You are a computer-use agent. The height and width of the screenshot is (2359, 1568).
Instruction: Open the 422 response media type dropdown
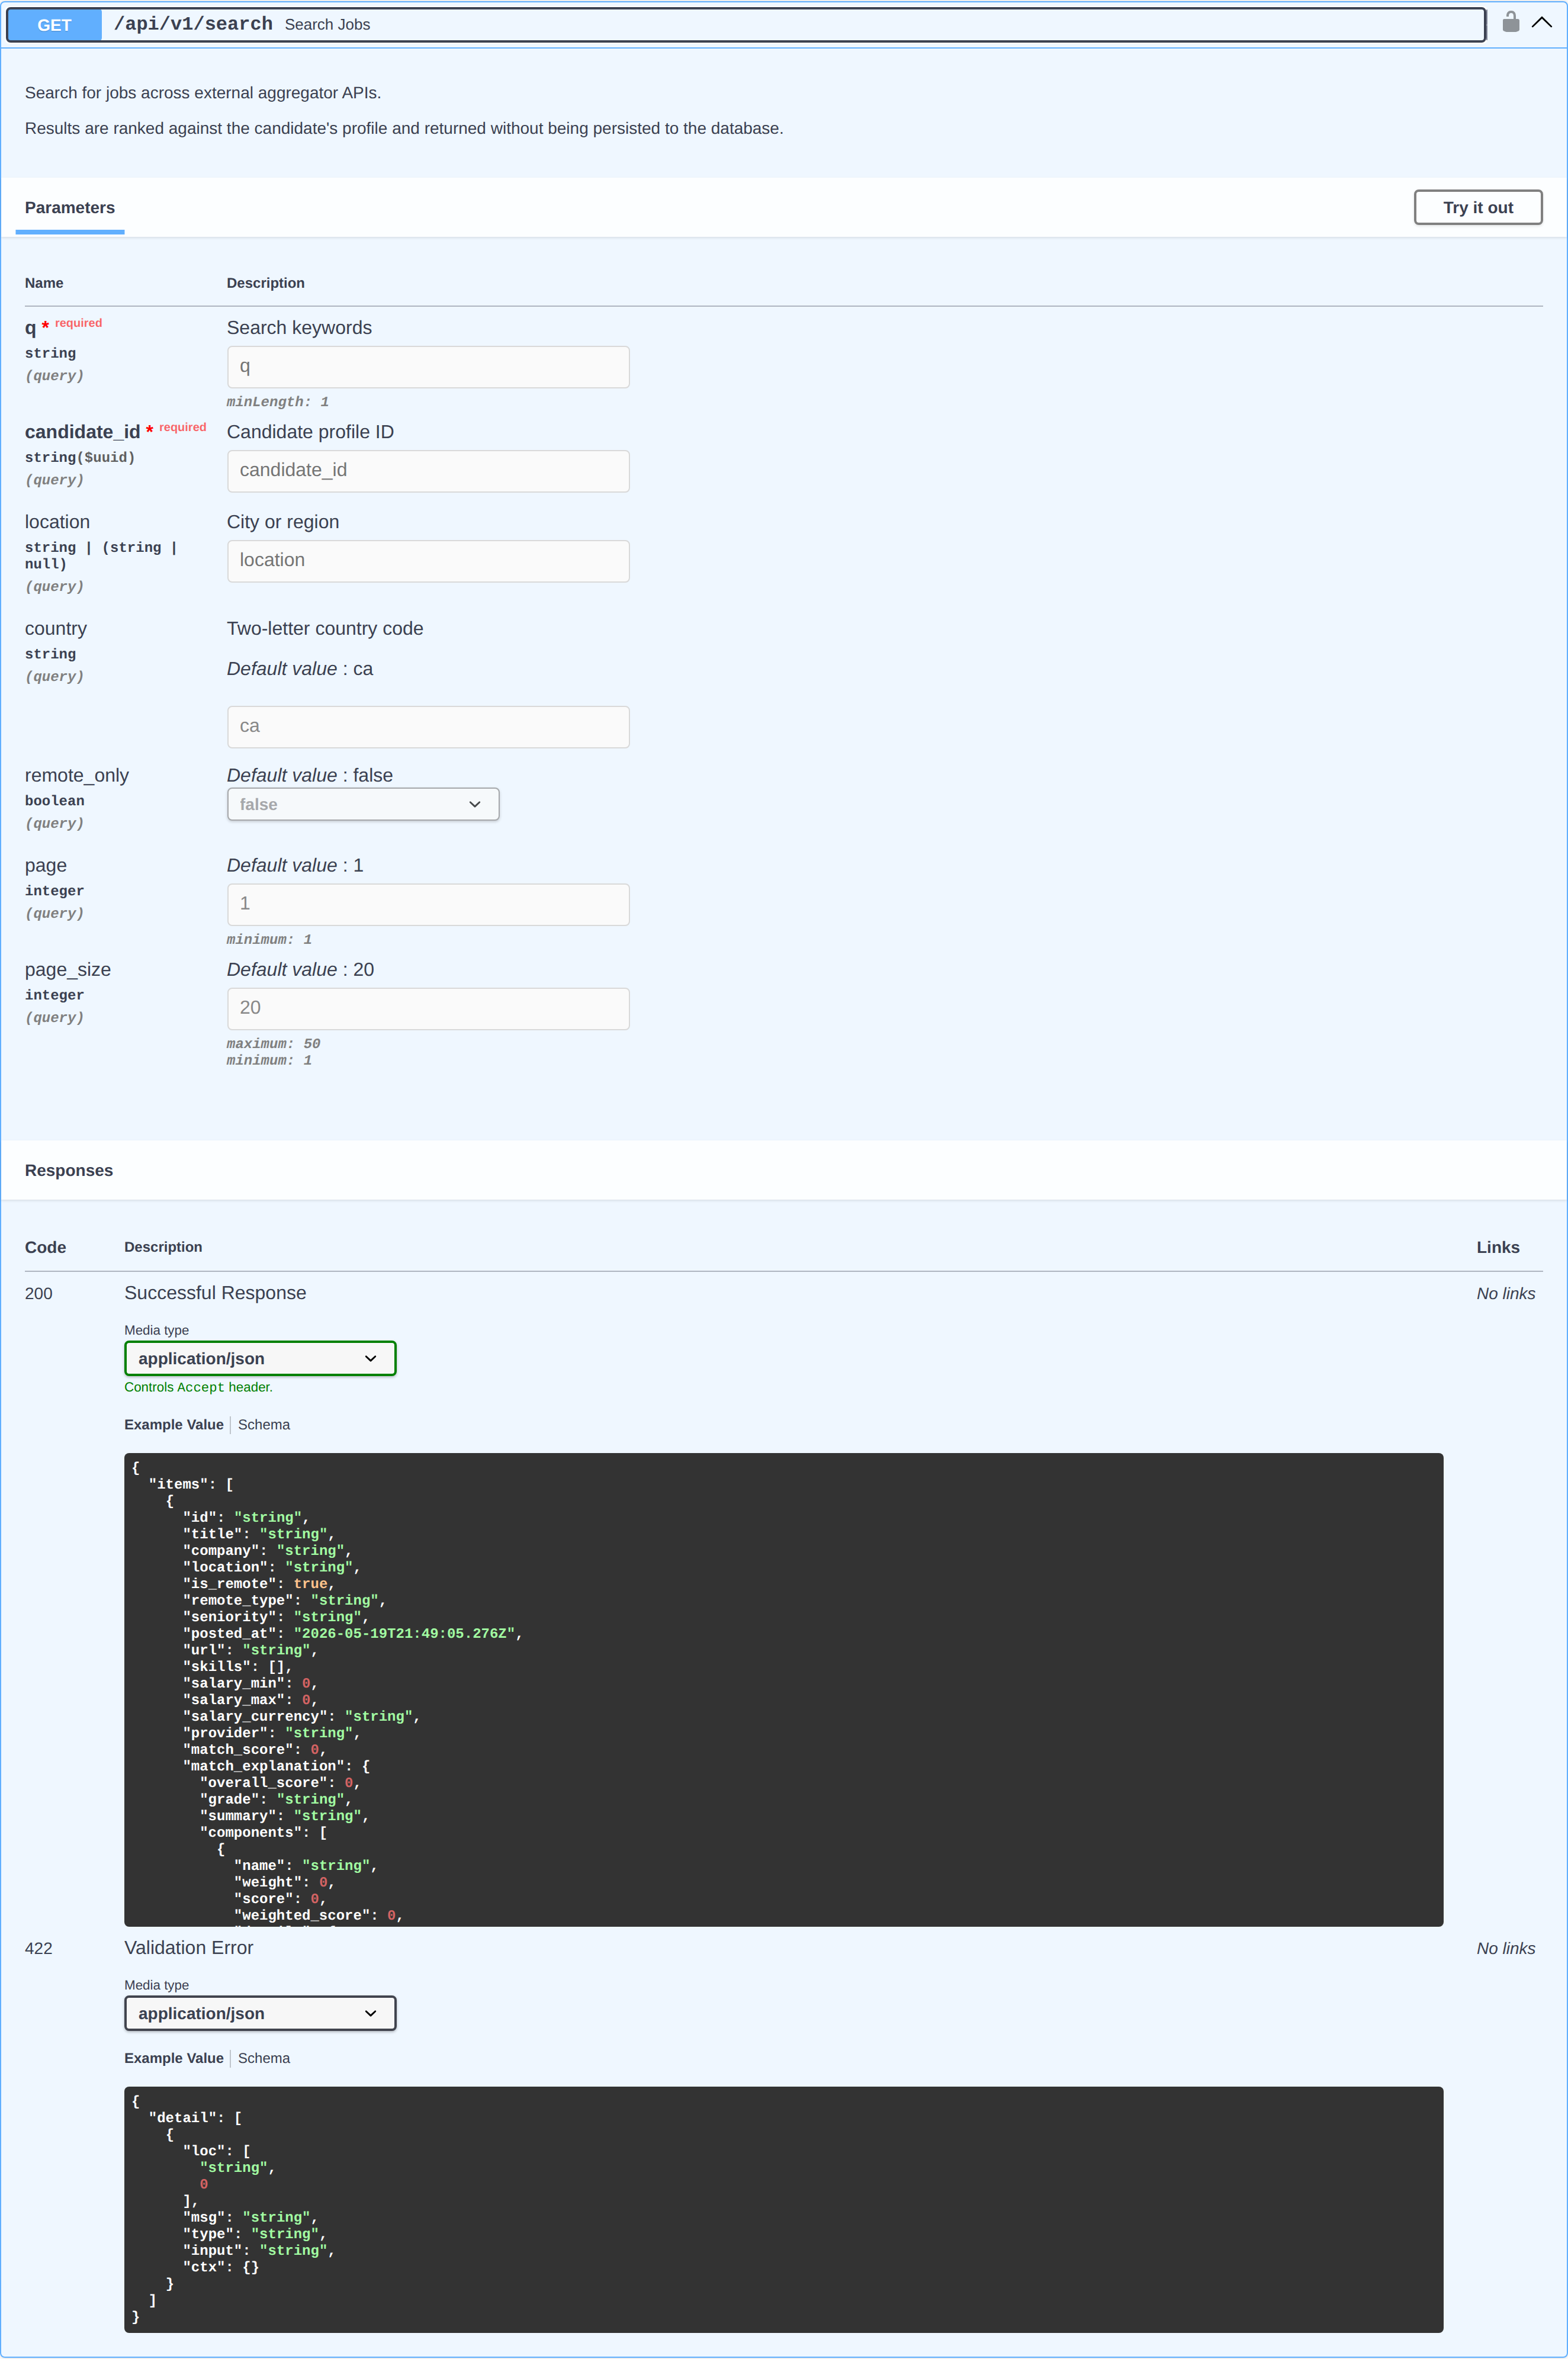(260, 2013)
